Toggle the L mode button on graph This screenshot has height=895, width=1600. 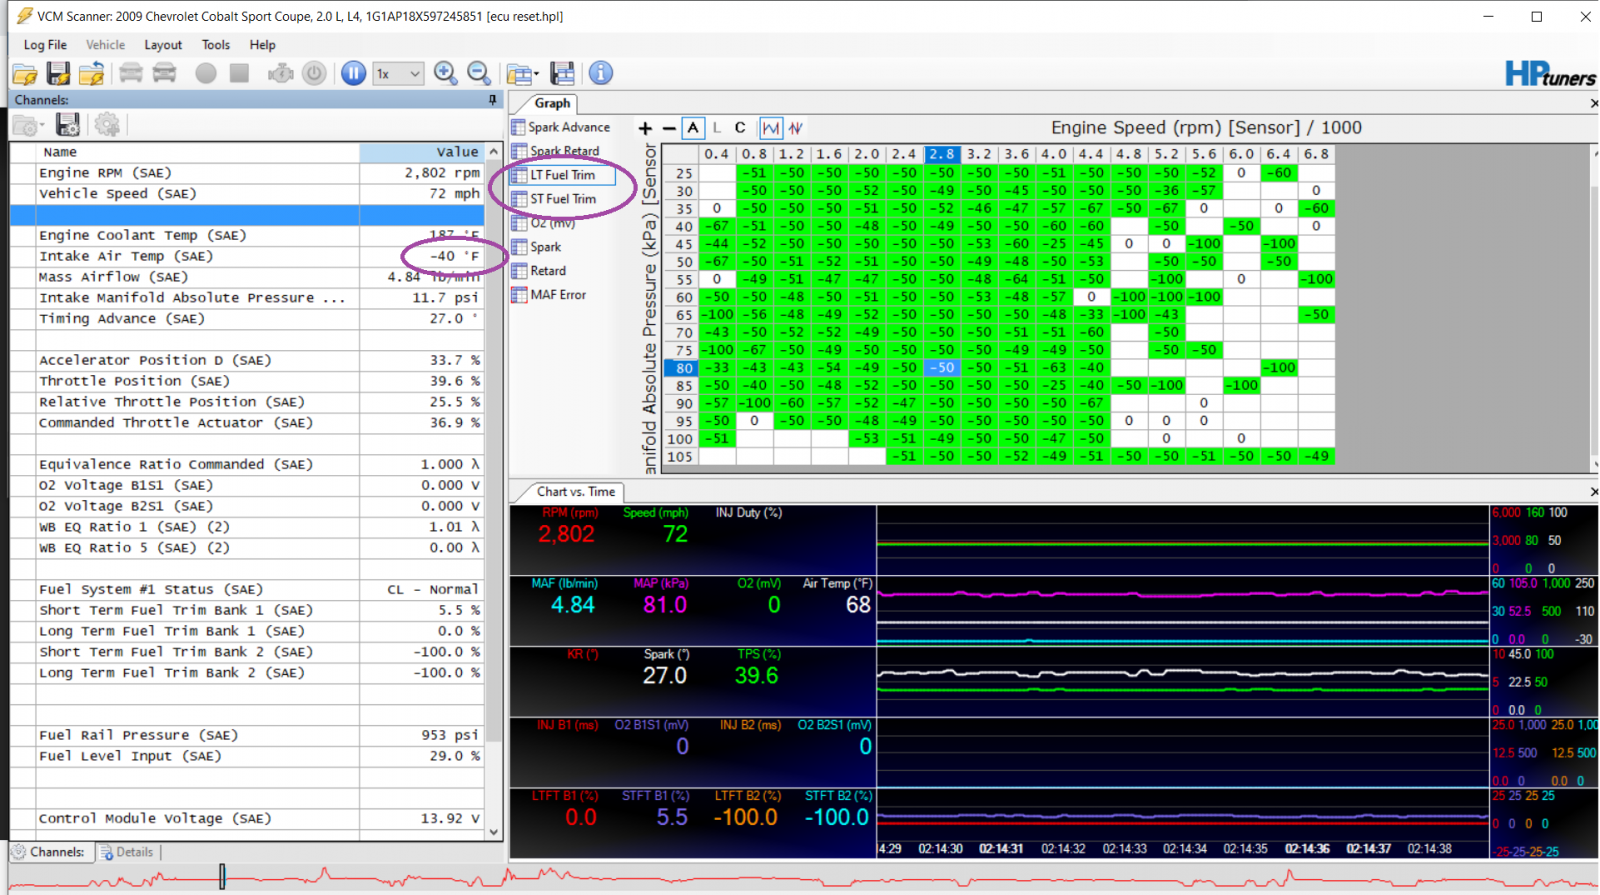(x=717, y=128)
